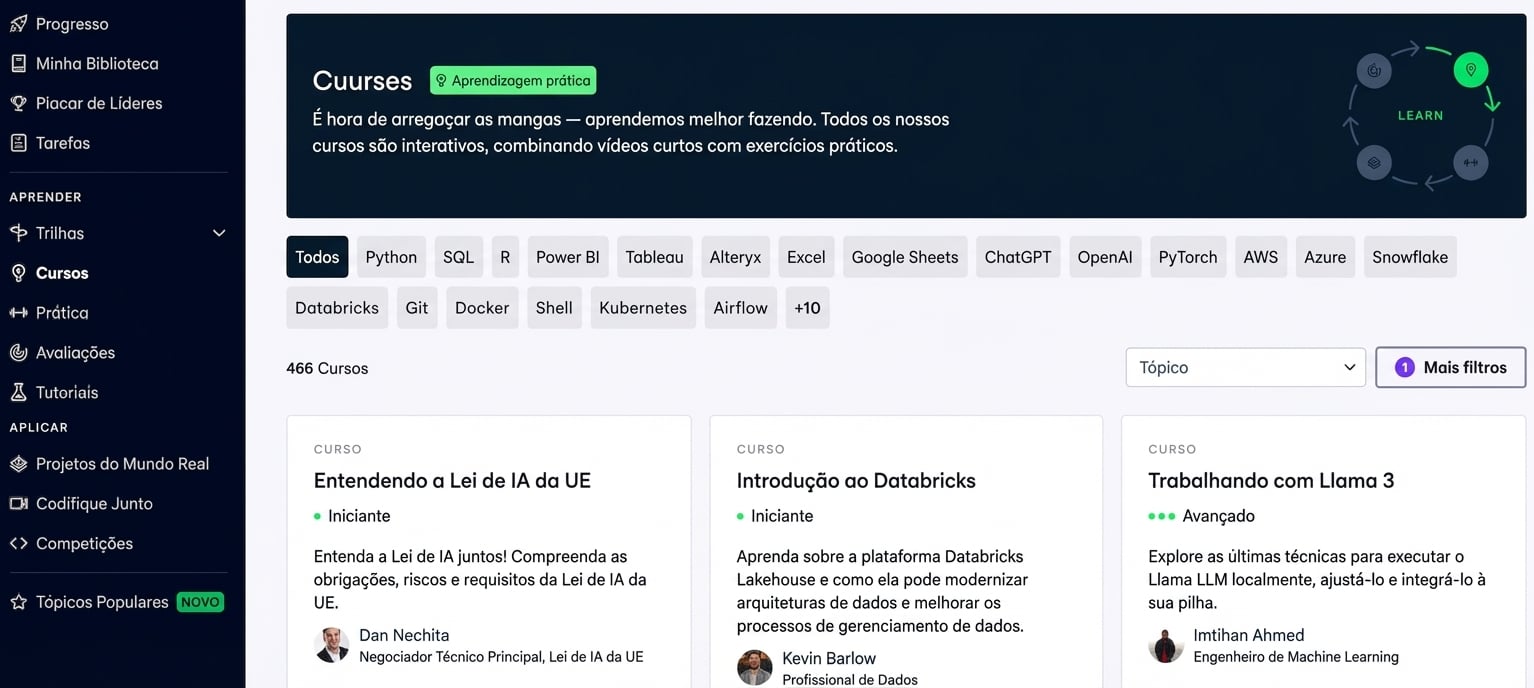Click the pin icon beside Cursos
This screenshot has height=688, width=1534.
(18, 273)
